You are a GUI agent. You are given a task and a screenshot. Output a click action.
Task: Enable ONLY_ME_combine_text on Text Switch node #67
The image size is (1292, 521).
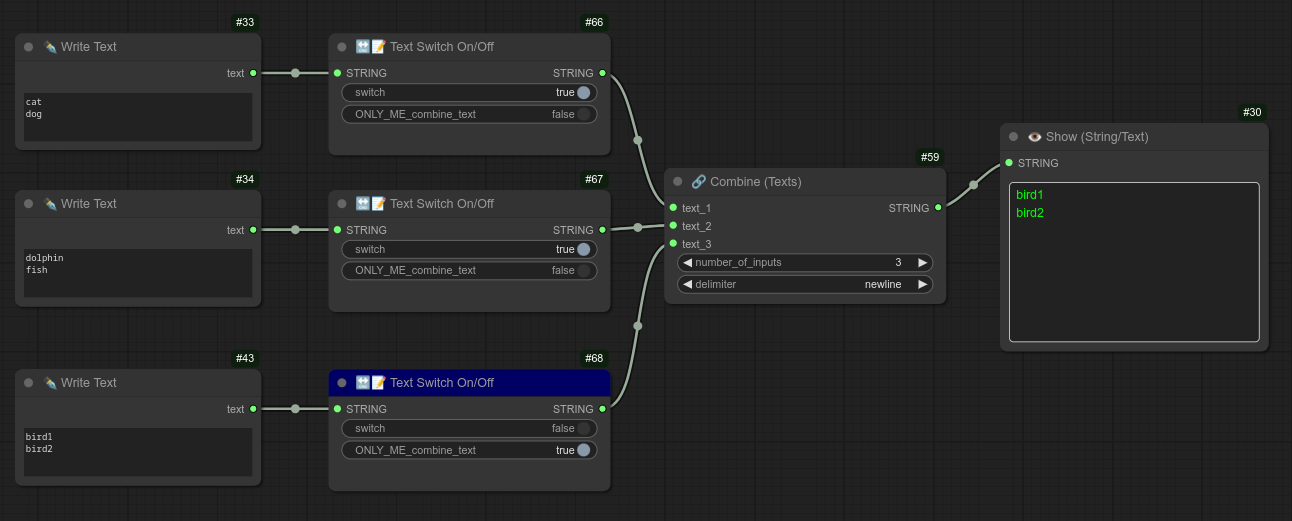tap(583, 270)
